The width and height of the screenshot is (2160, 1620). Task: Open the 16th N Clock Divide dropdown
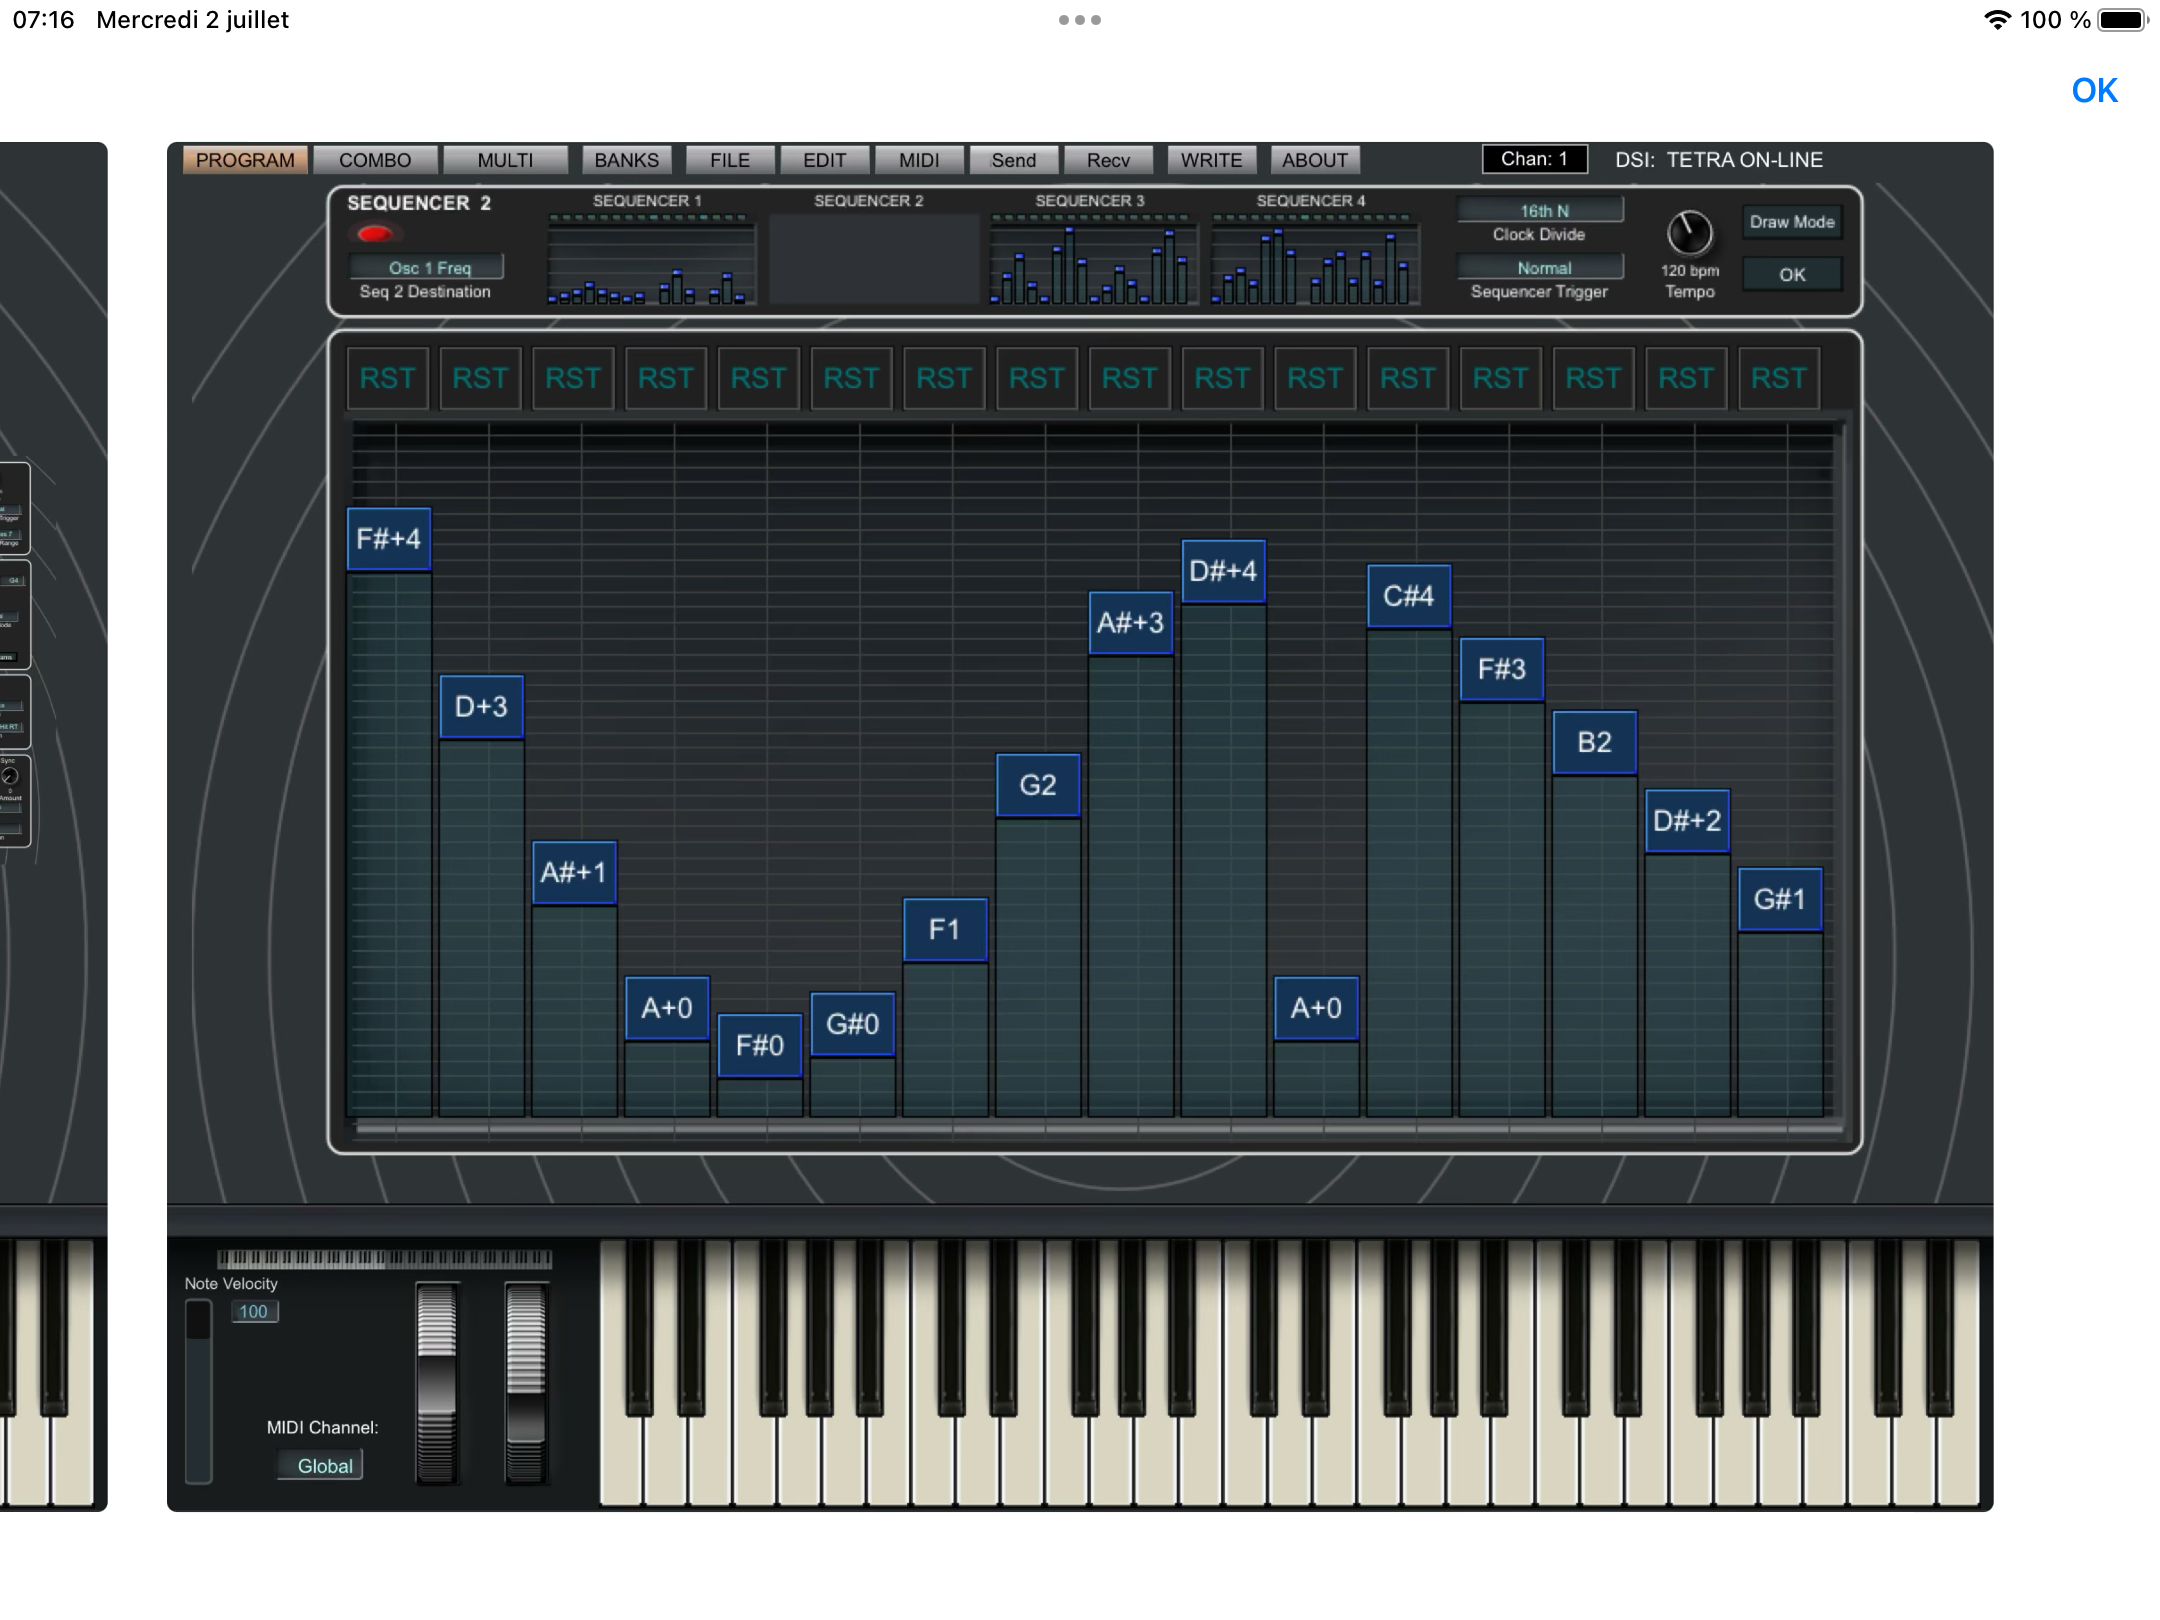click(x=1540, y=210)
